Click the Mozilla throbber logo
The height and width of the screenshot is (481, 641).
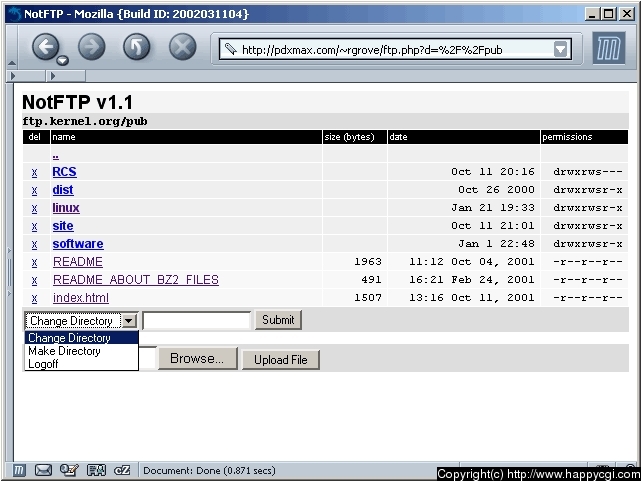tap(609, 48)
